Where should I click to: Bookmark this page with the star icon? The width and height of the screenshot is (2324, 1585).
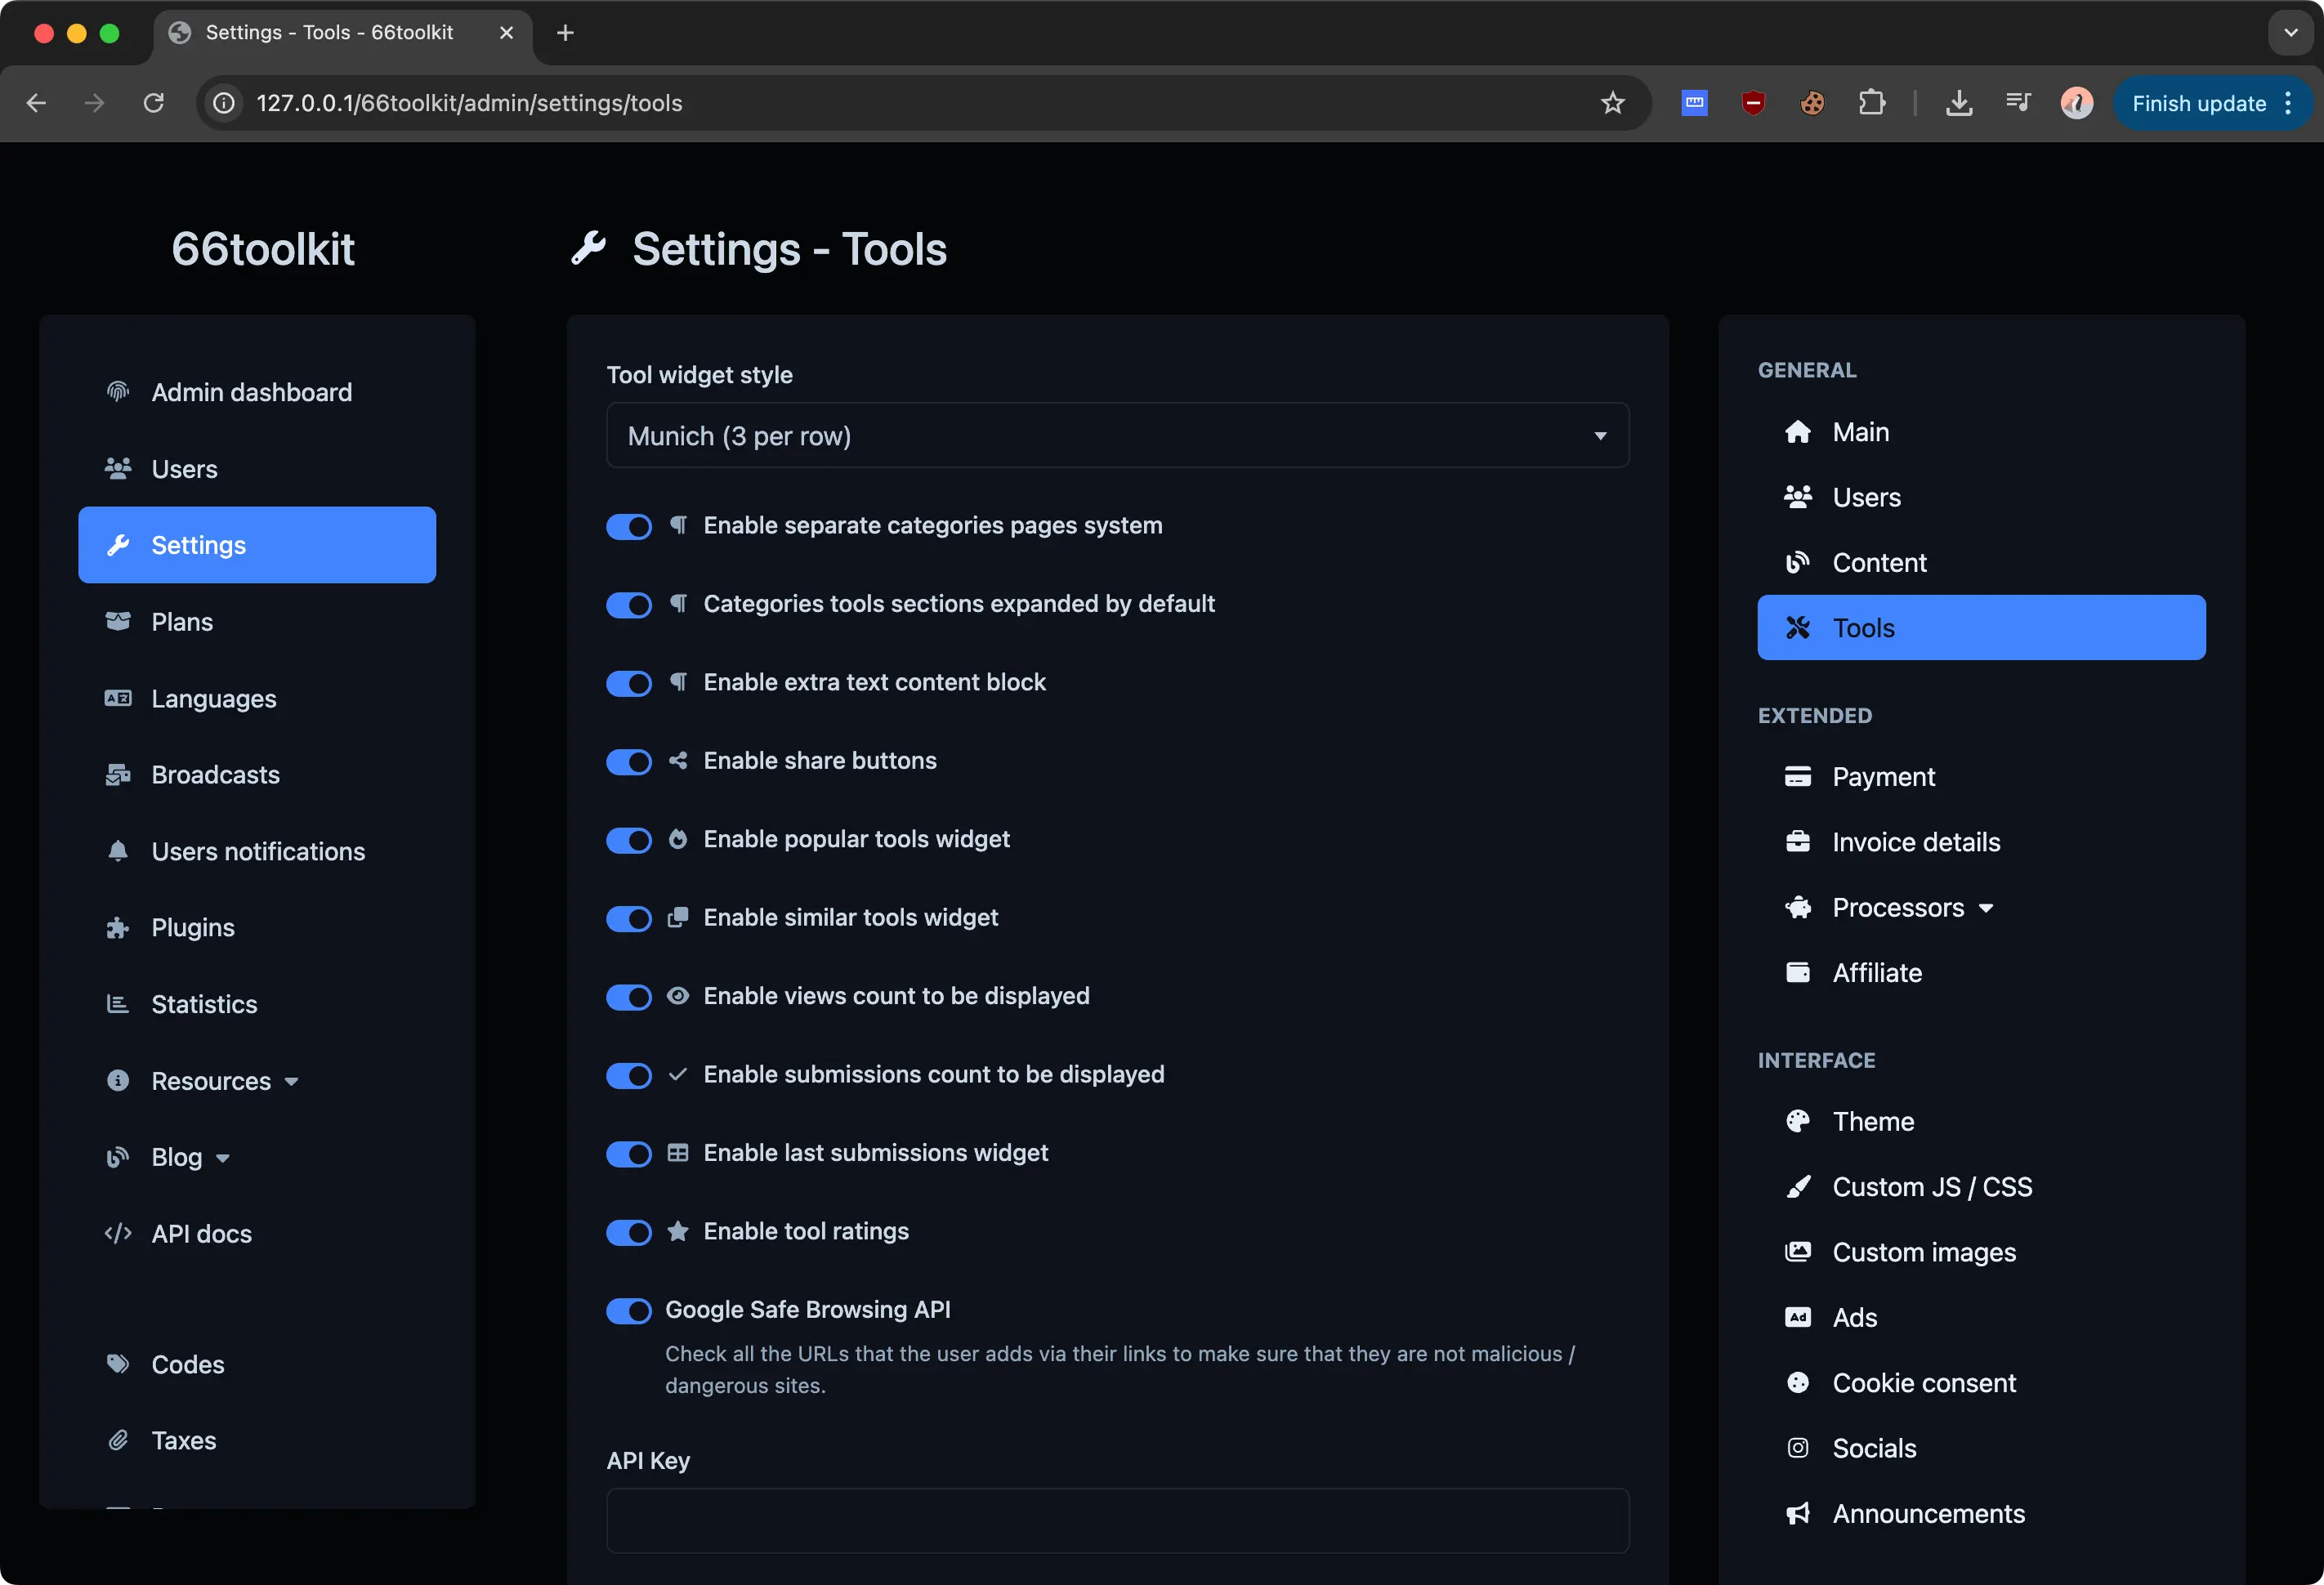(1612, 103)
